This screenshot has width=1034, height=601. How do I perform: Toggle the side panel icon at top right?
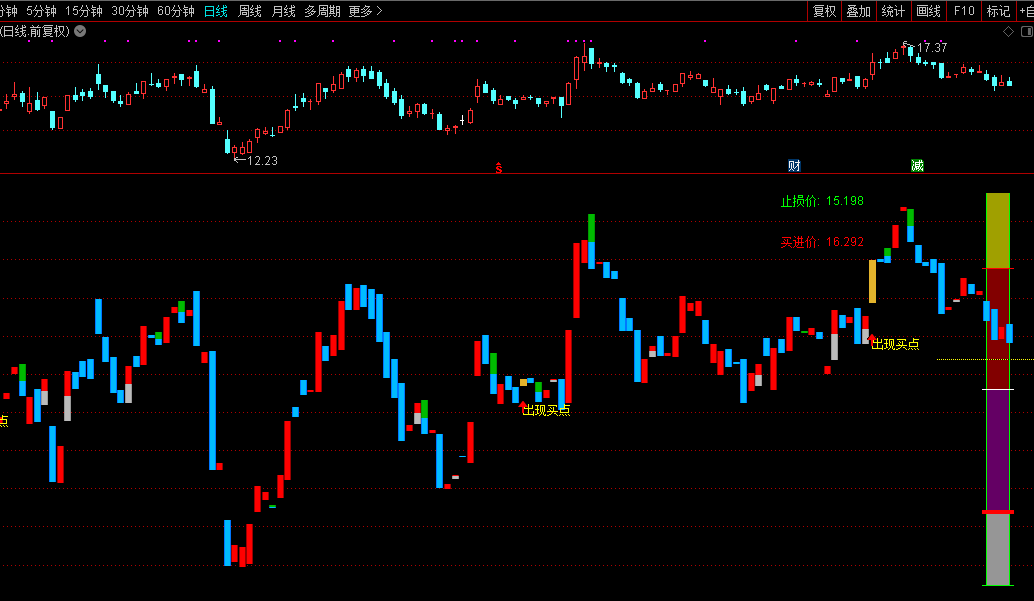tap(1024, 31)
